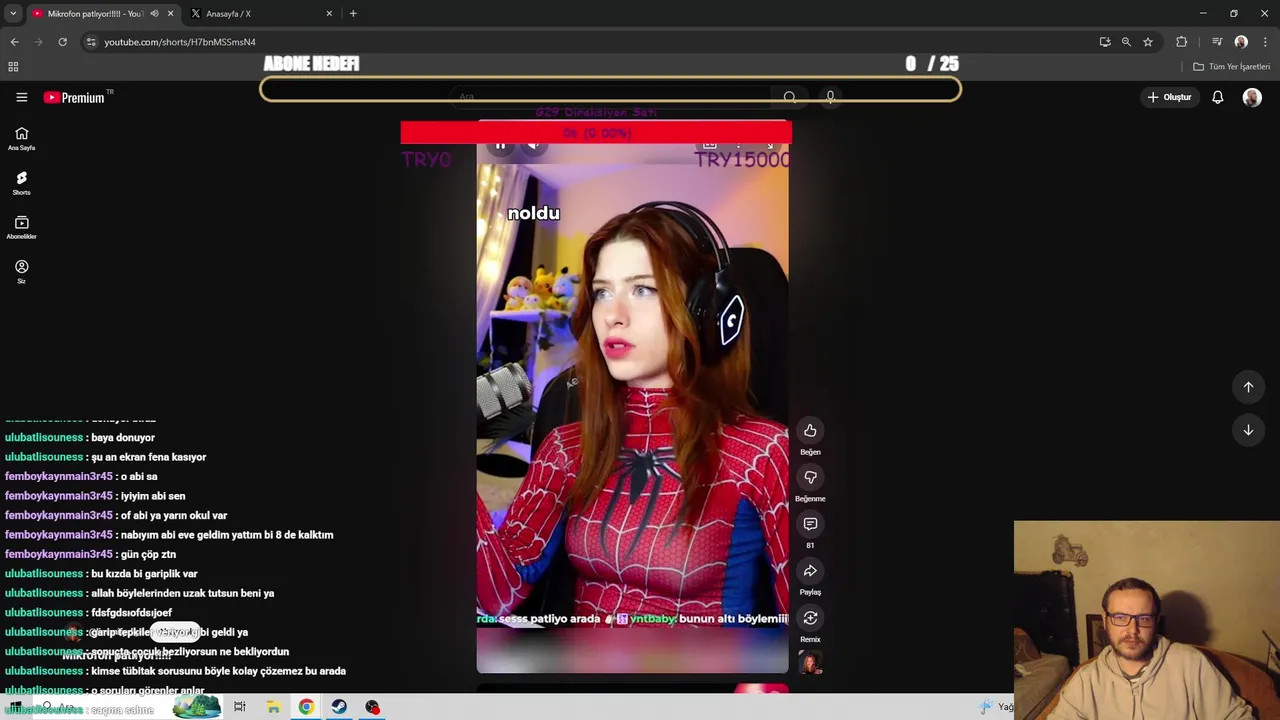Open the YouTube hamburger guide menu
The height and width of the screenshot is (720, 1280).
pyautogui.click(x=21, y=97)
